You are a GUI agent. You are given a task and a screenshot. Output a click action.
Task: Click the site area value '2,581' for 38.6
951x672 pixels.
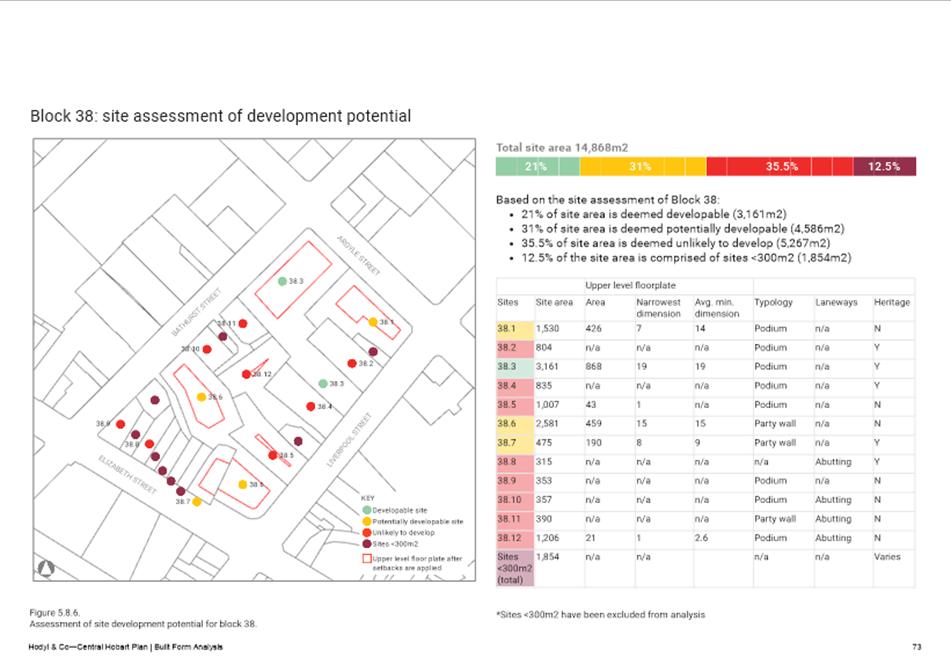(546, 424)
